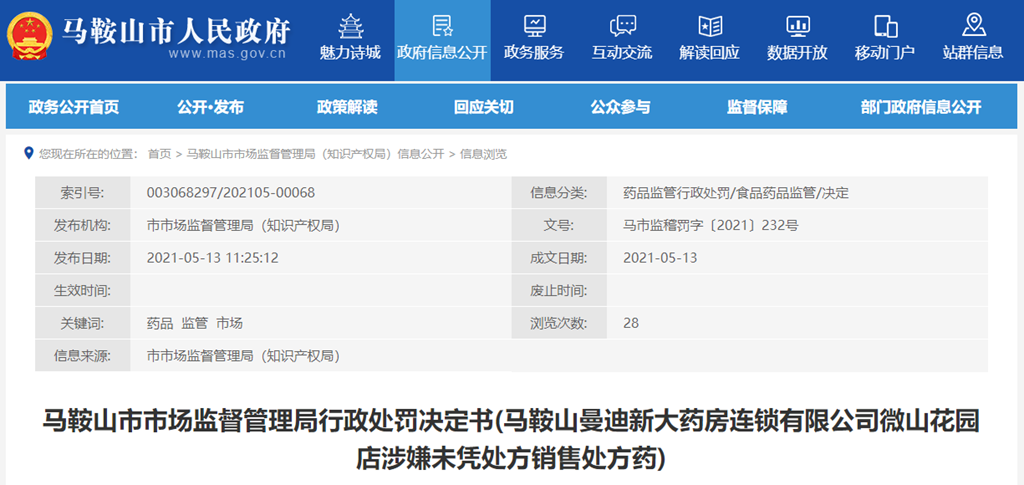This screenshot has width=1024, height=485.
Task: Open the 数据开放 menu label
Action: click(x=797, y=53)
